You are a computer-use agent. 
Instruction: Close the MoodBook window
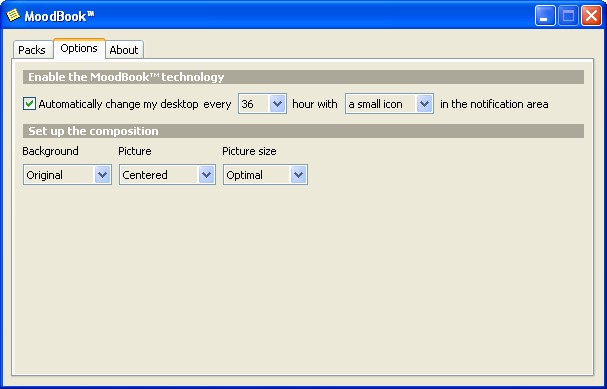pyautogui.click(x=592, y=16)
